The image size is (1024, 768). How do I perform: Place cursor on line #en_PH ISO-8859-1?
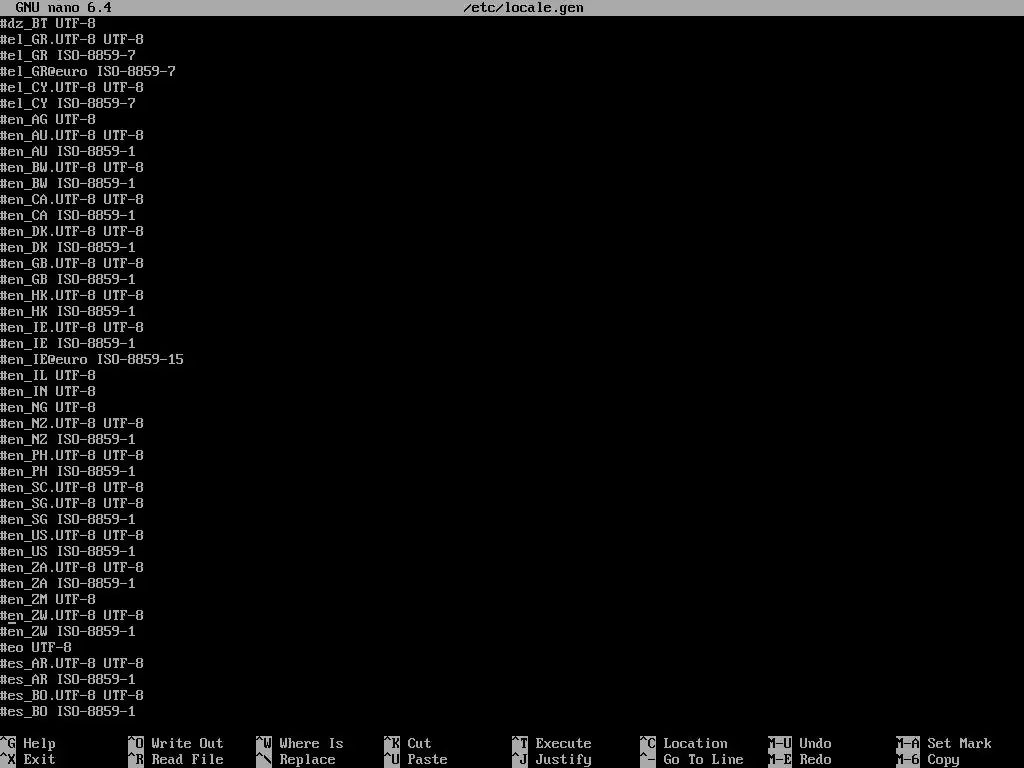tap(68, 472)
